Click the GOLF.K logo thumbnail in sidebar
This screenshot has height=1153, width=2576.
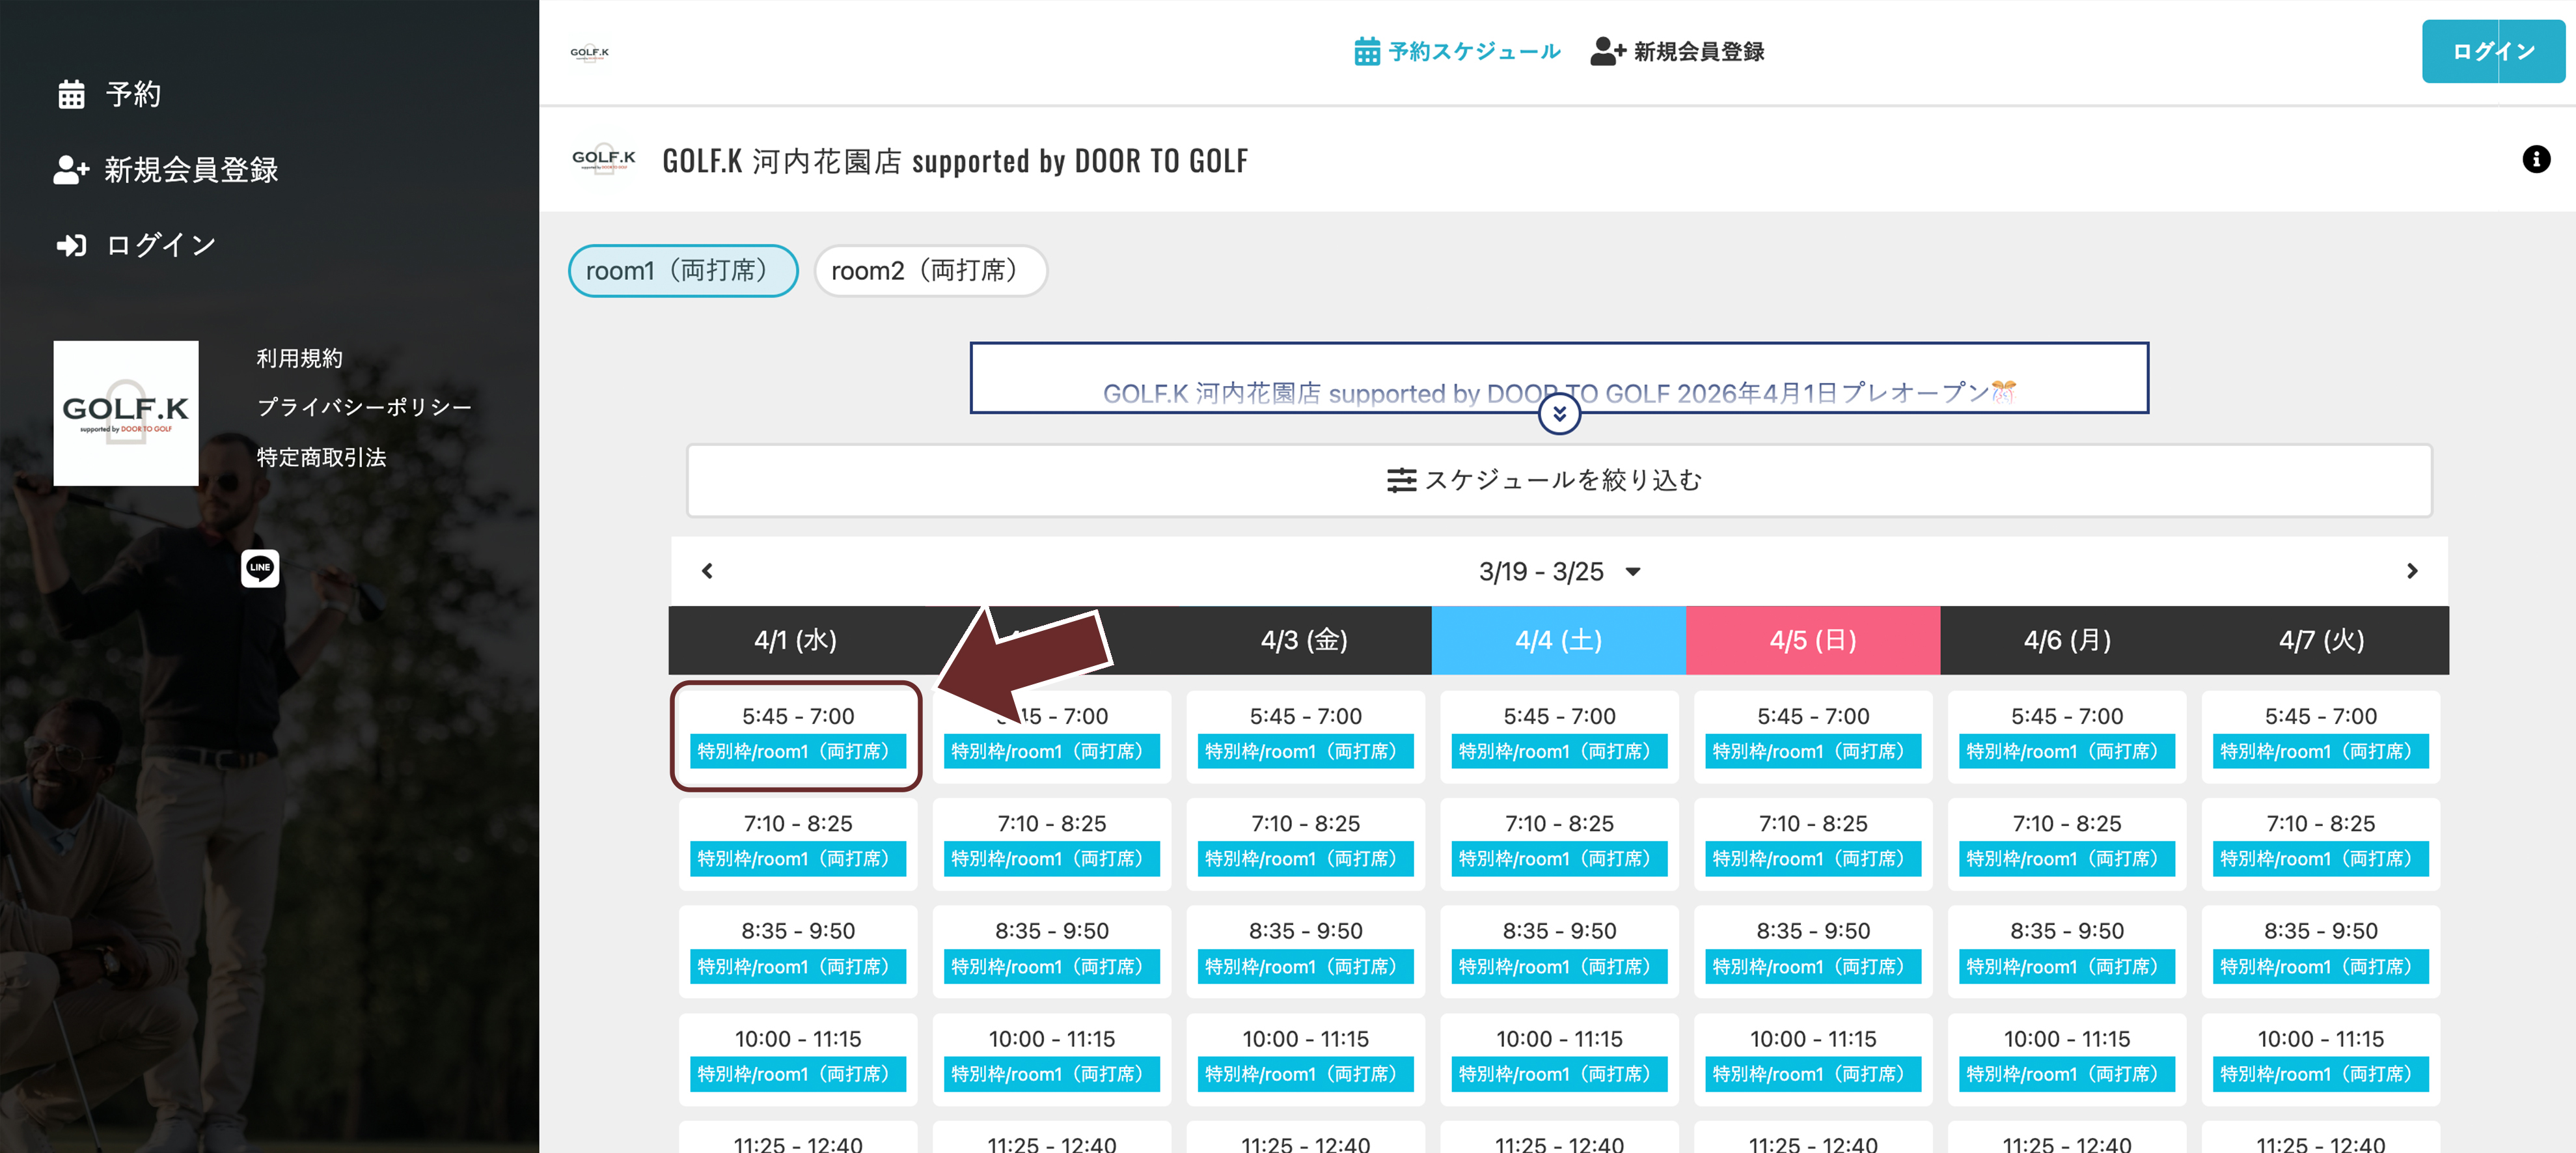(126, 413)
